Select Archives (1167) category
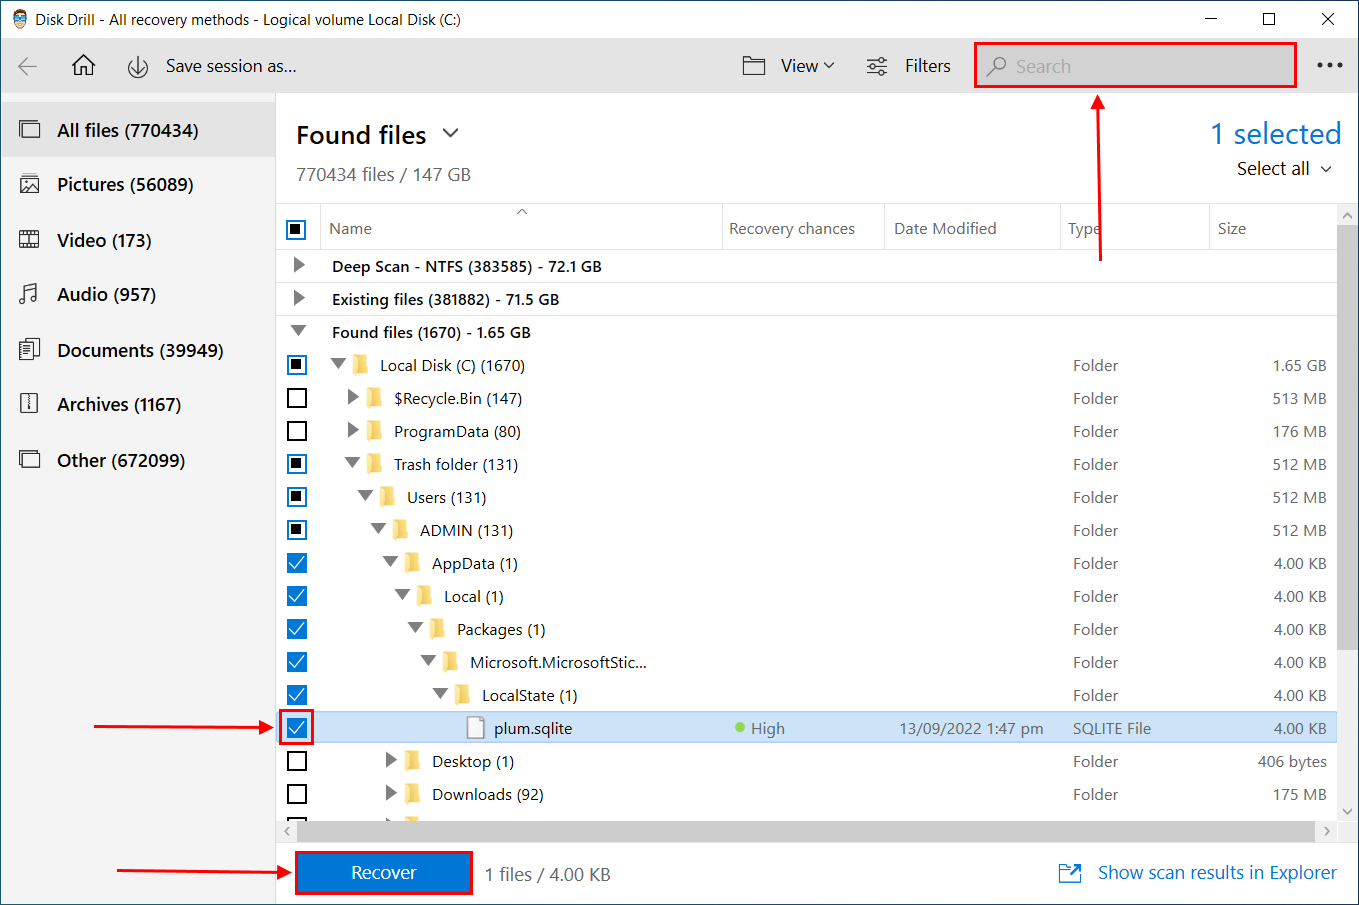Viewport: 1359px width, 905px height. click(138, 404)
